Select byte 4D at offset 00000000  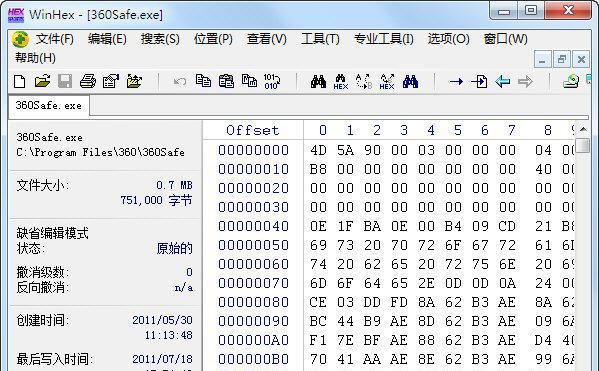[318, 150]
